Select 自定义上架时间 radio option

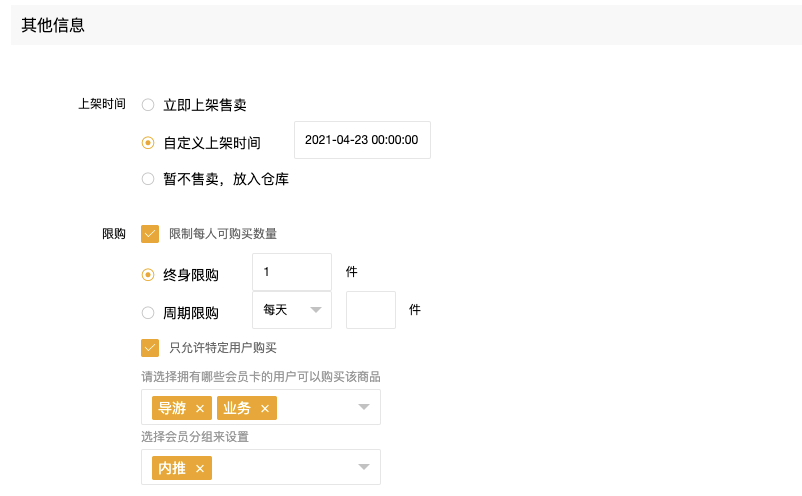coord(148,143)
